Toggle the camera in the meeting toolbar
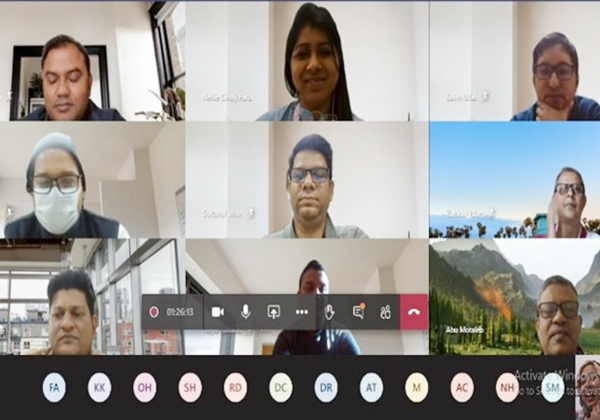The image size is (600, 420). click(x=217, y=312)
